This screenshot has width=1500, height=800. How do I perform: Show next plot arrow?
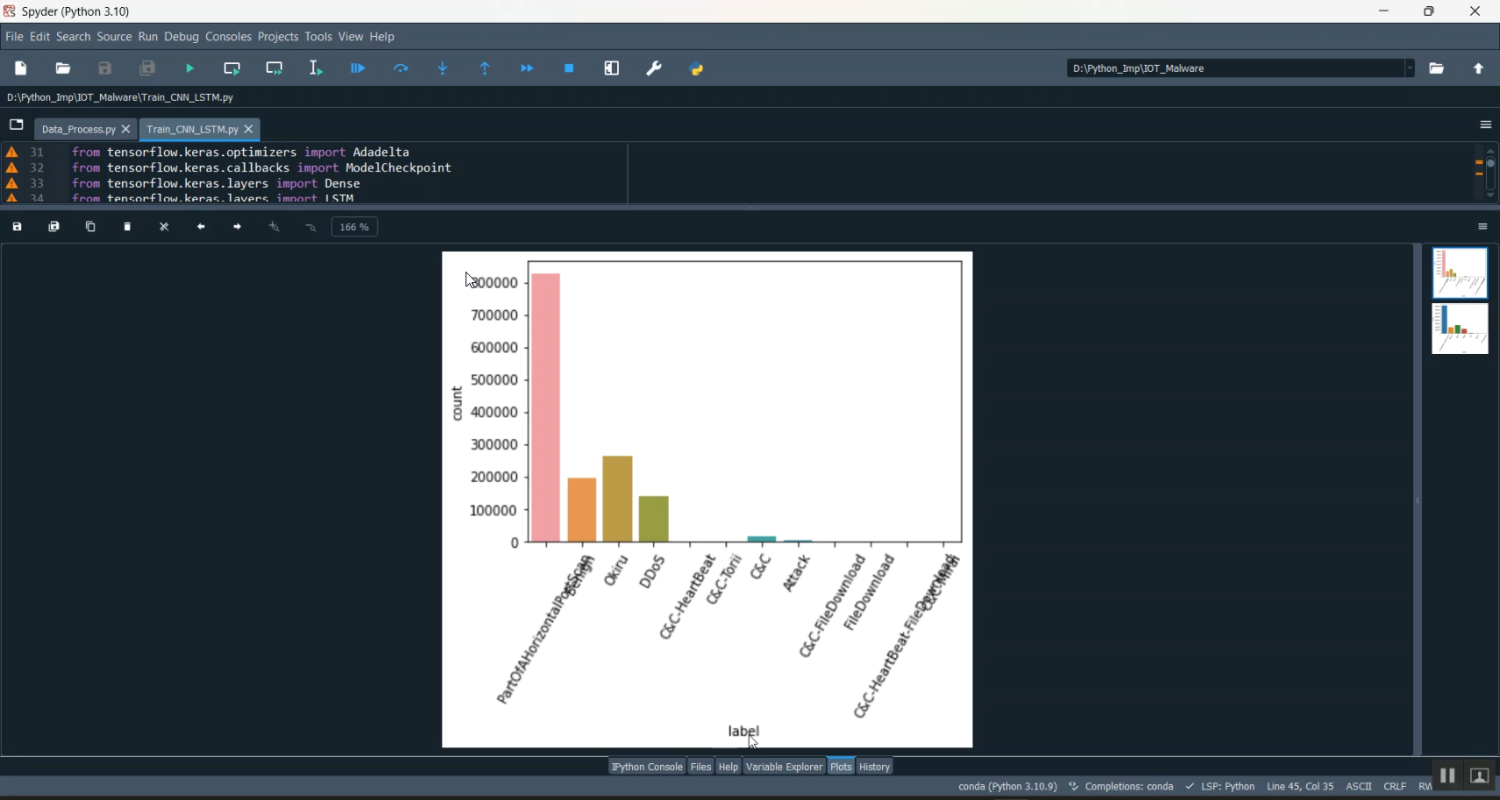[237, 227]
